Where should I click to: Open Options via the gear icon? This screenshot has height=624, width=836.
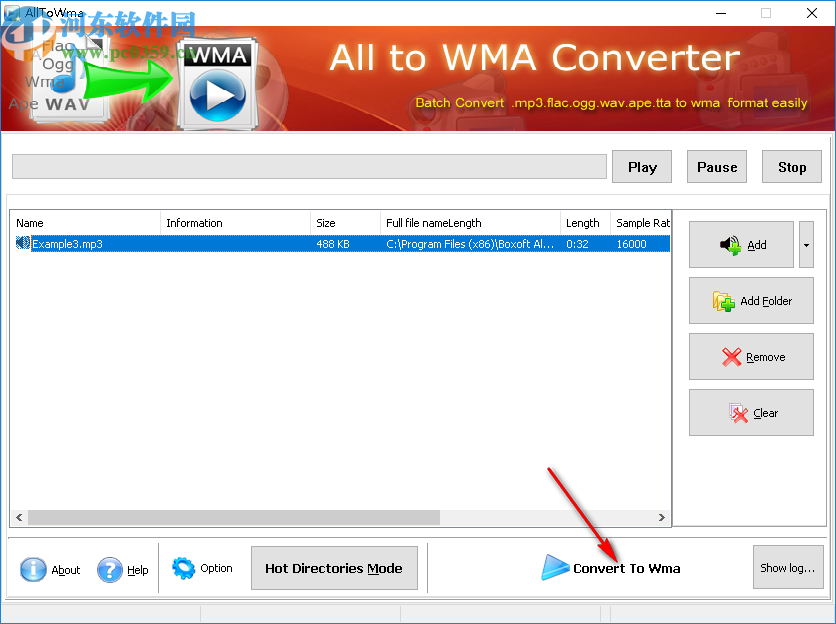pos(184,567)
